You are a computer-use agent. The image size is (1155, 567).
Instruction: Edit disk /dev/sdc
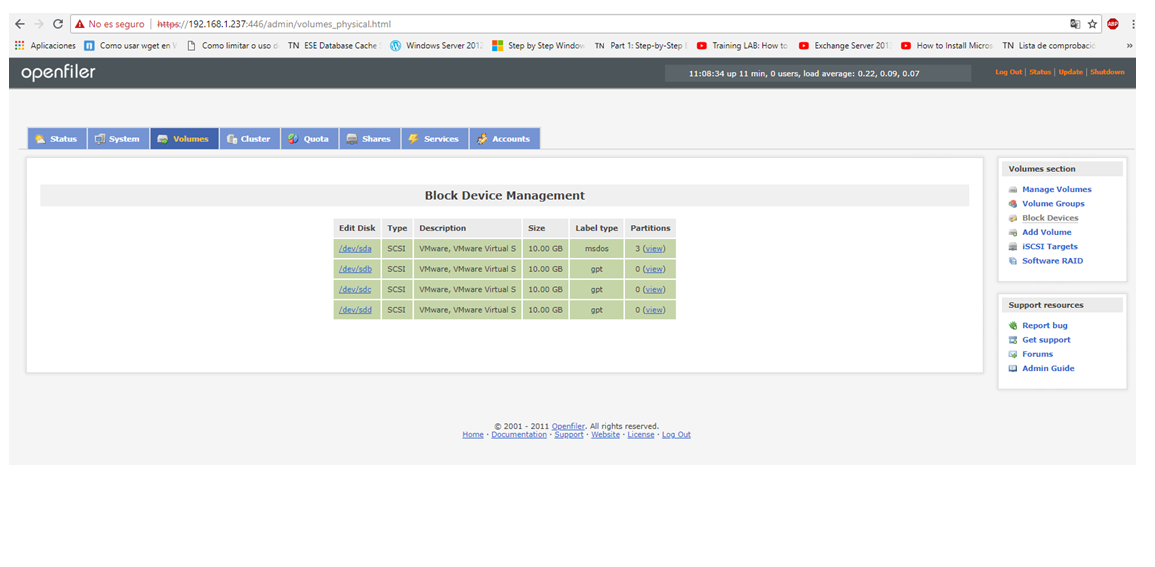(355, 289)
